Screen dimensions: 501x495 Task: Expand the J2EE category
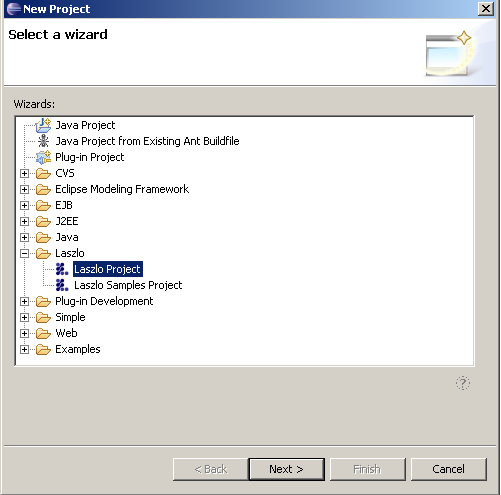24,221
